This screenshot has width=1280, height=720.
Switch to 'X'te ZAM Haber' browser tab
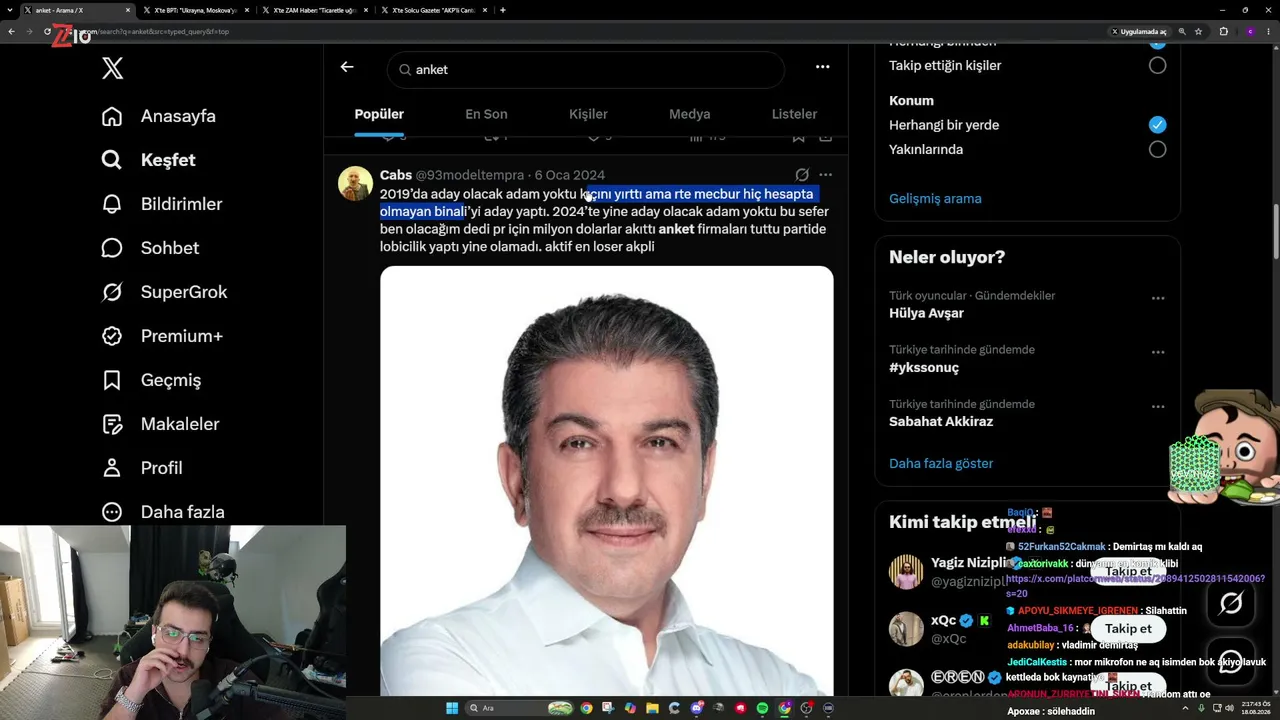click(x=315, y=10)
